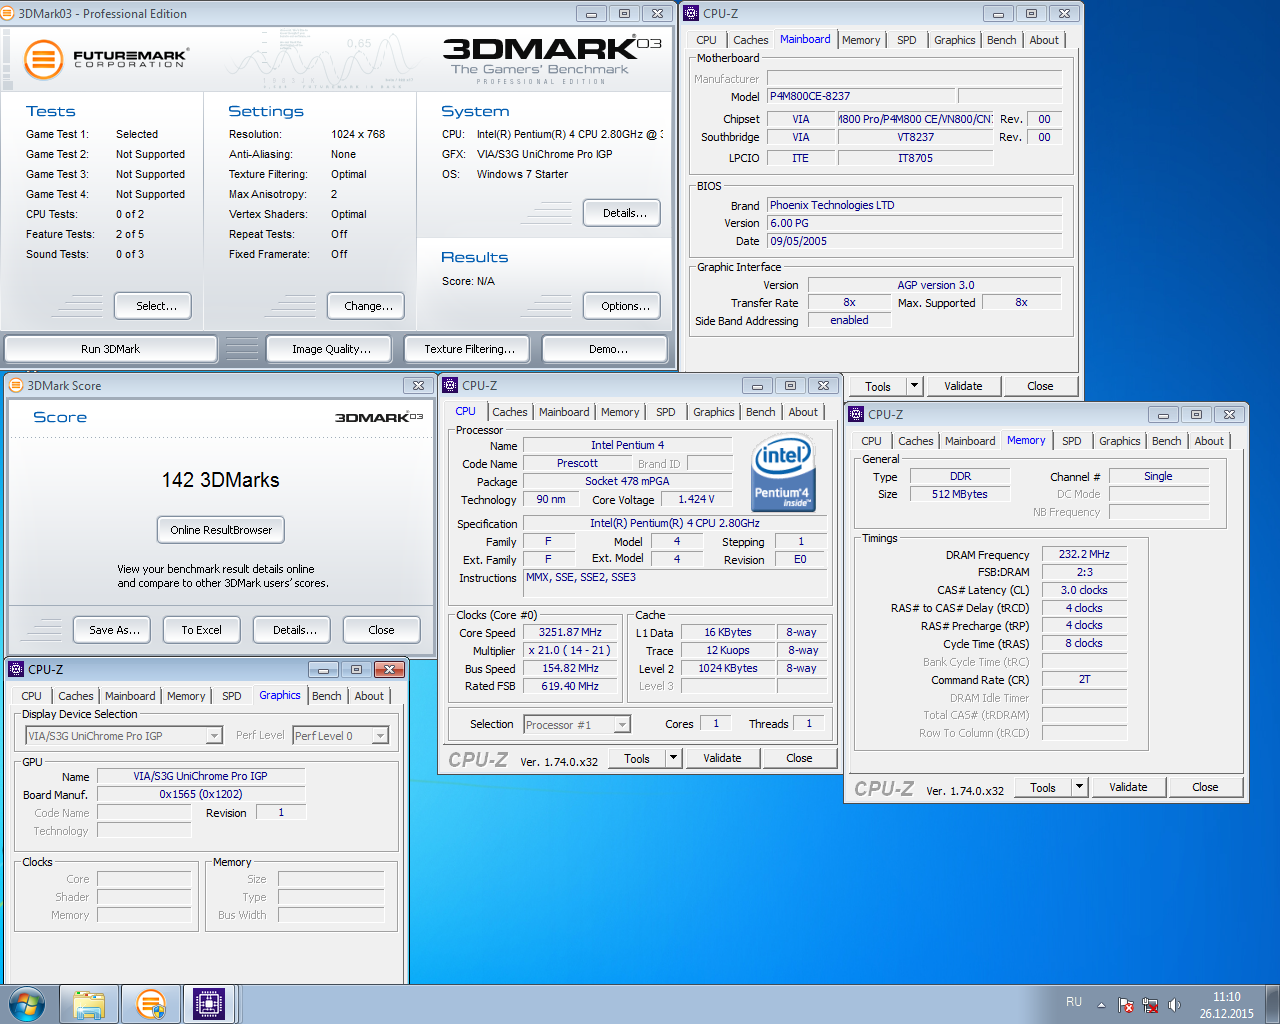Open the volume speaker tray icon
The image size is (1280, 1024).
coord(1174,1005)
